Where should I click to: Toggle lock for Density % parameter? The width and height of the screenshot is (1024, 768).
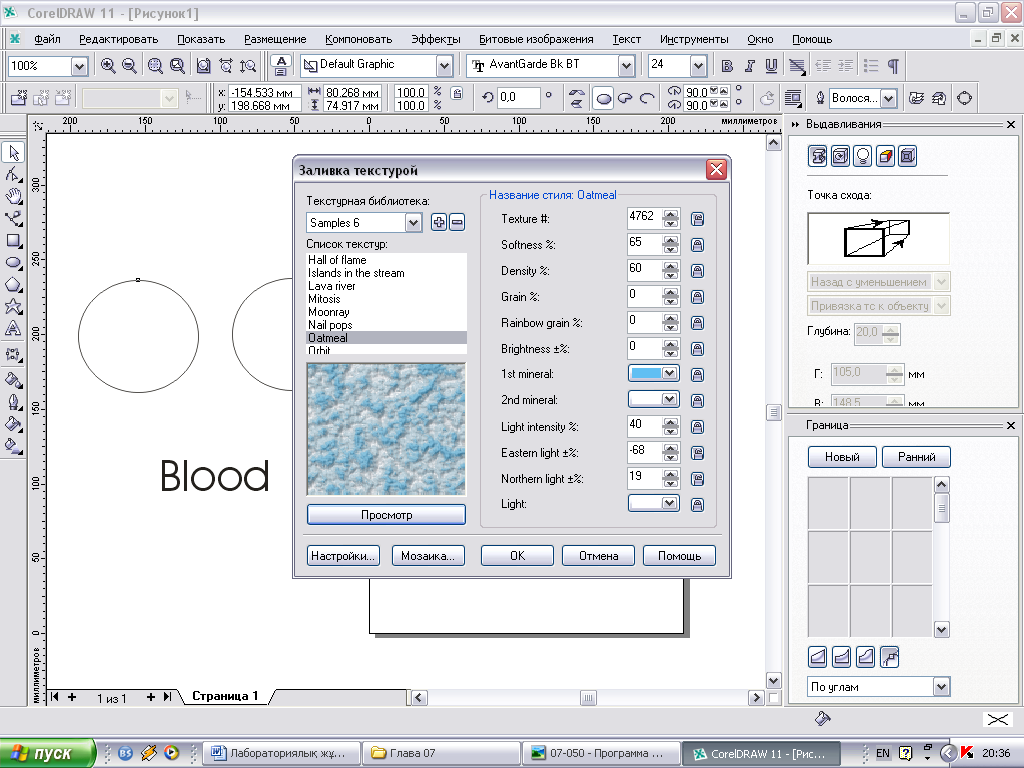pos(697,271)
